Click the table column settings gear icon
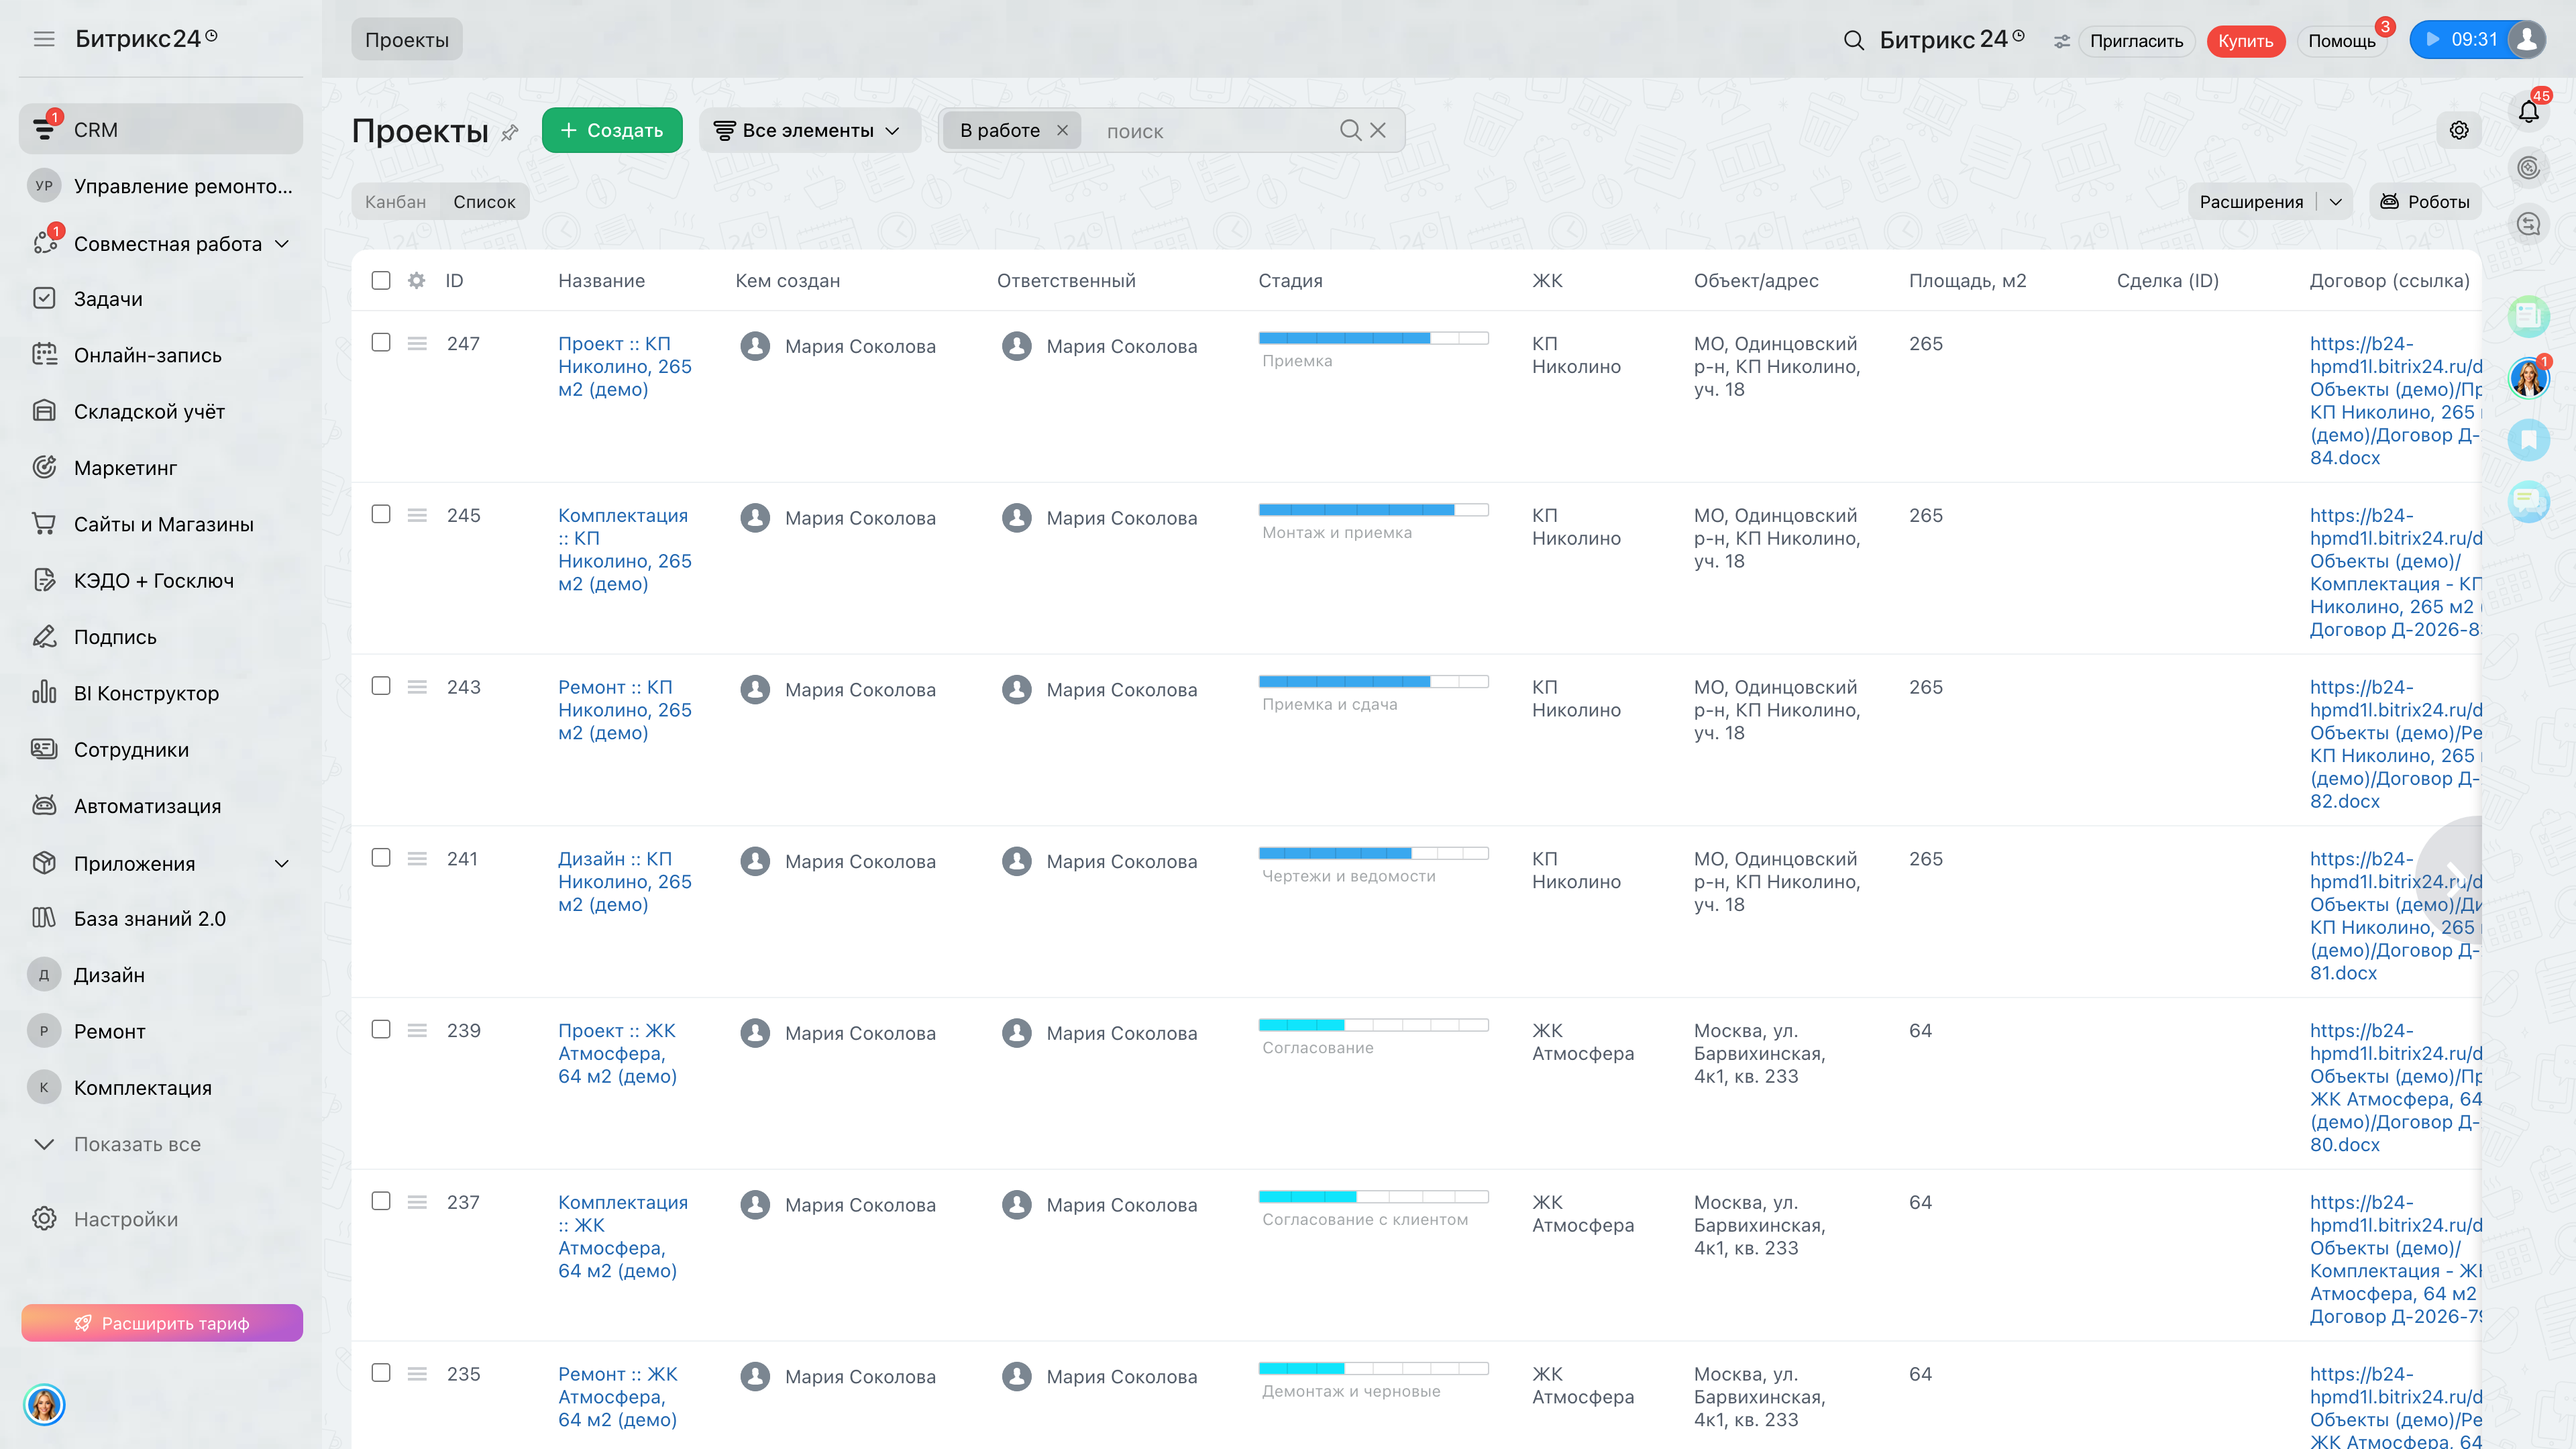Screen dimensions: 2576x1449 417,280
